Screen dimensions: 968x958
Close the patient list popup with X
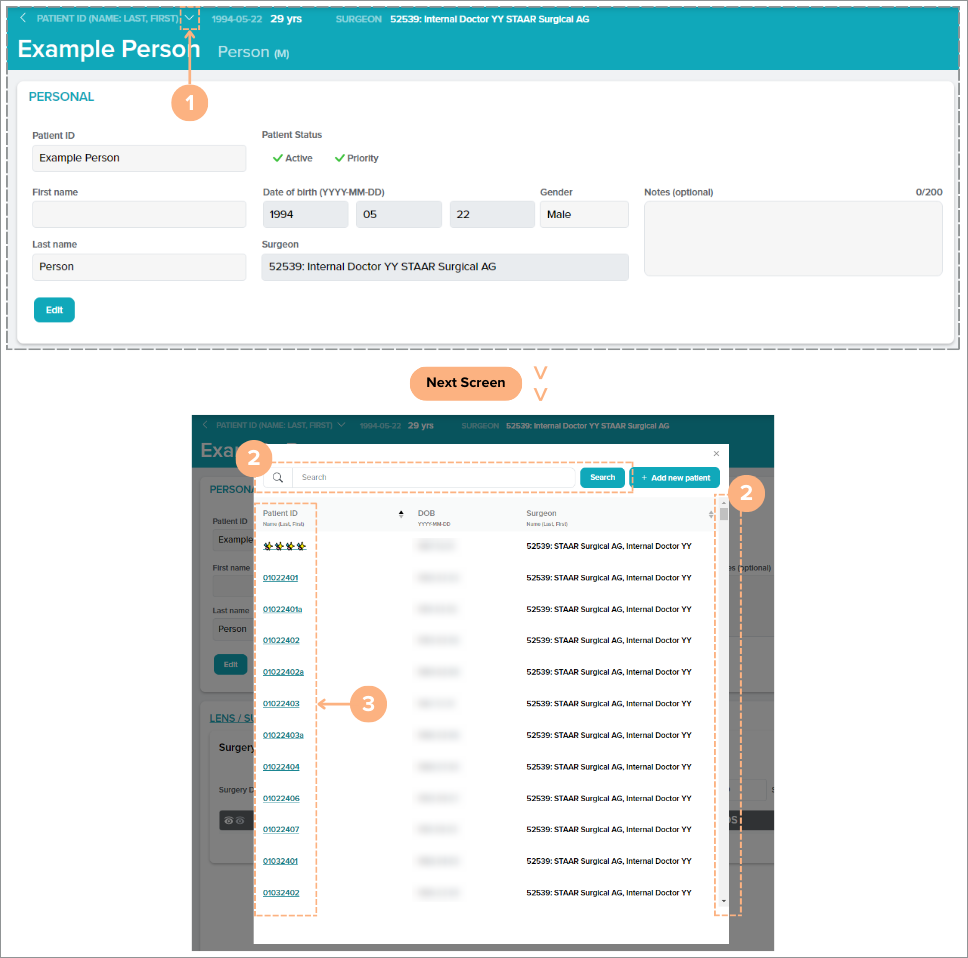(x=716, y=453)
